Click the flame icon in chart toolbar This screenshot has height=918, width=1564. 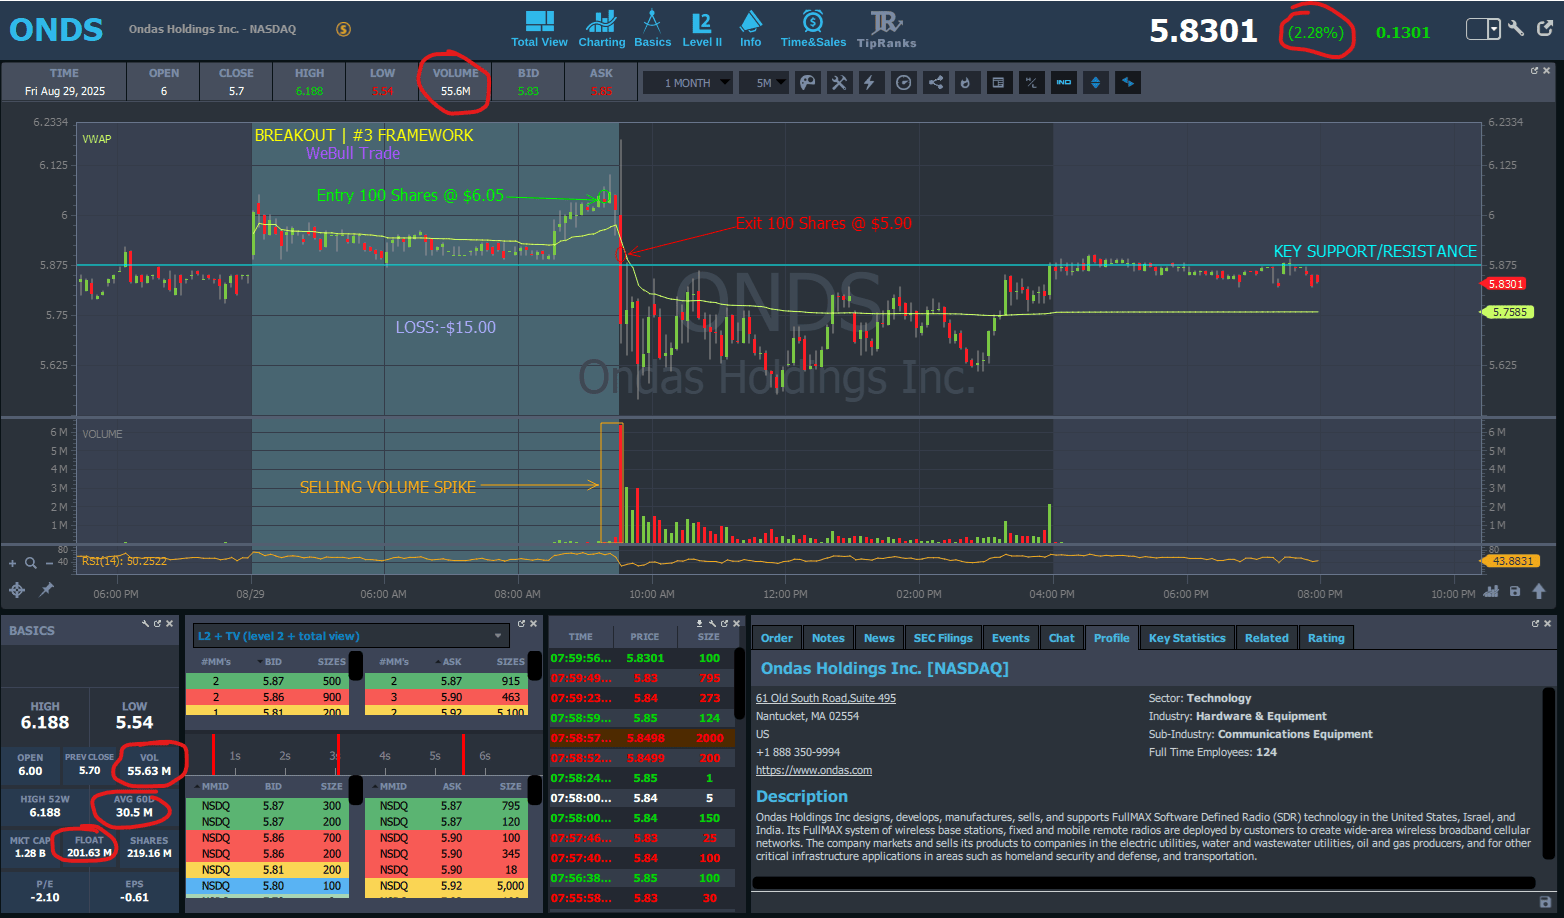[x=966, y=83]
